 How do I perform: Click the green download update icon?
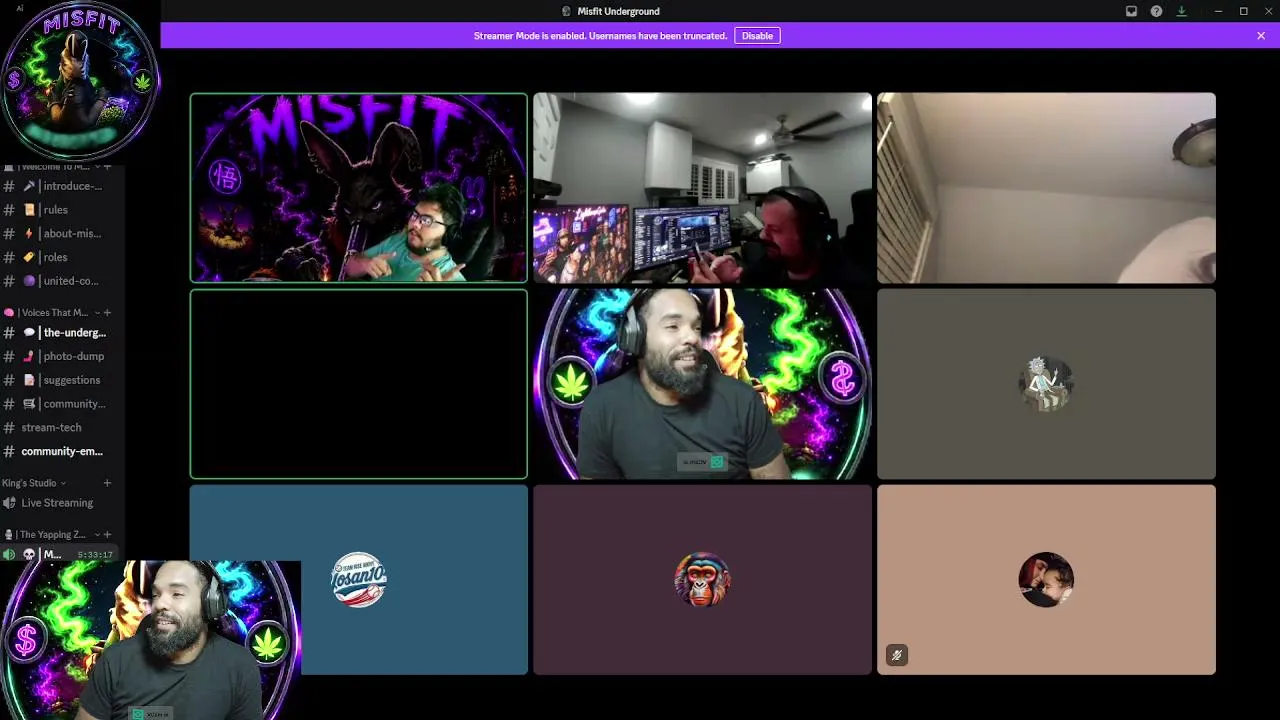1181,11
